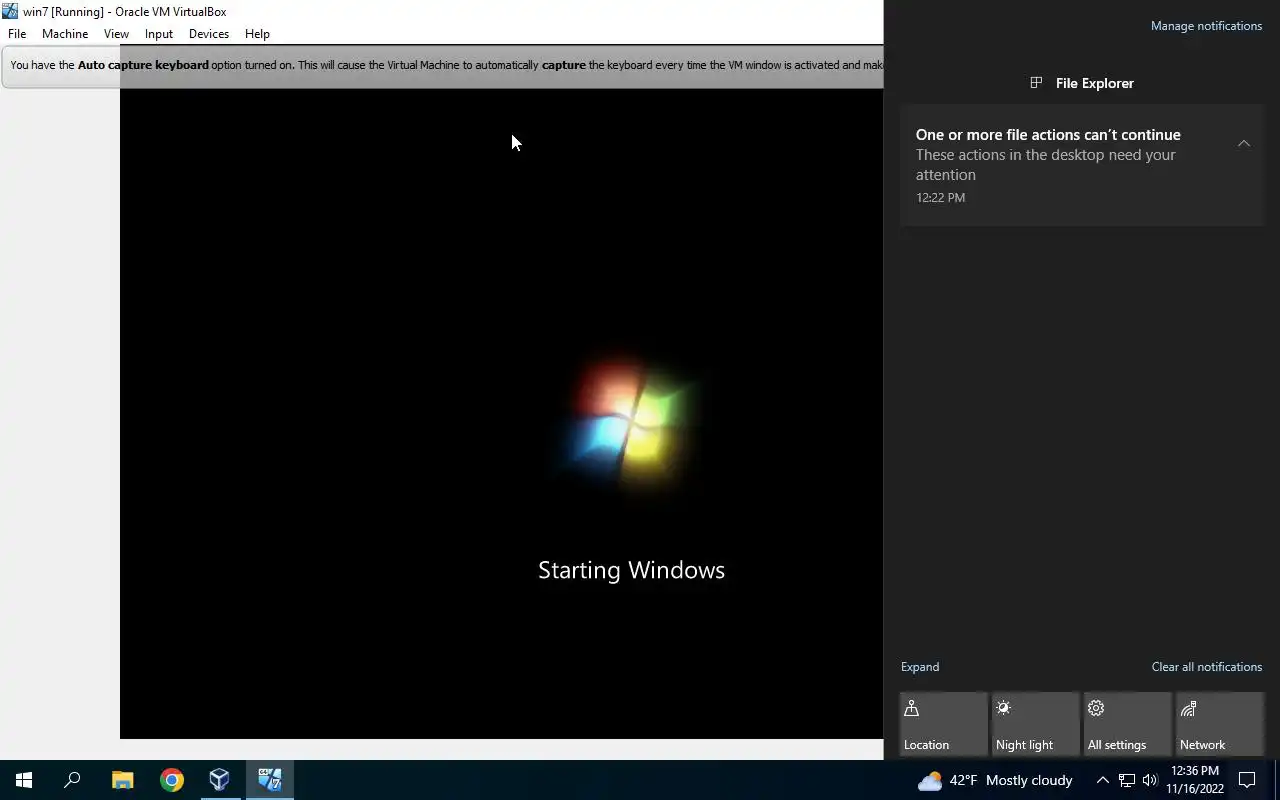Open the Network quick action
The height and width of the screenshot is (800, 1280).
coord(1220,724)
